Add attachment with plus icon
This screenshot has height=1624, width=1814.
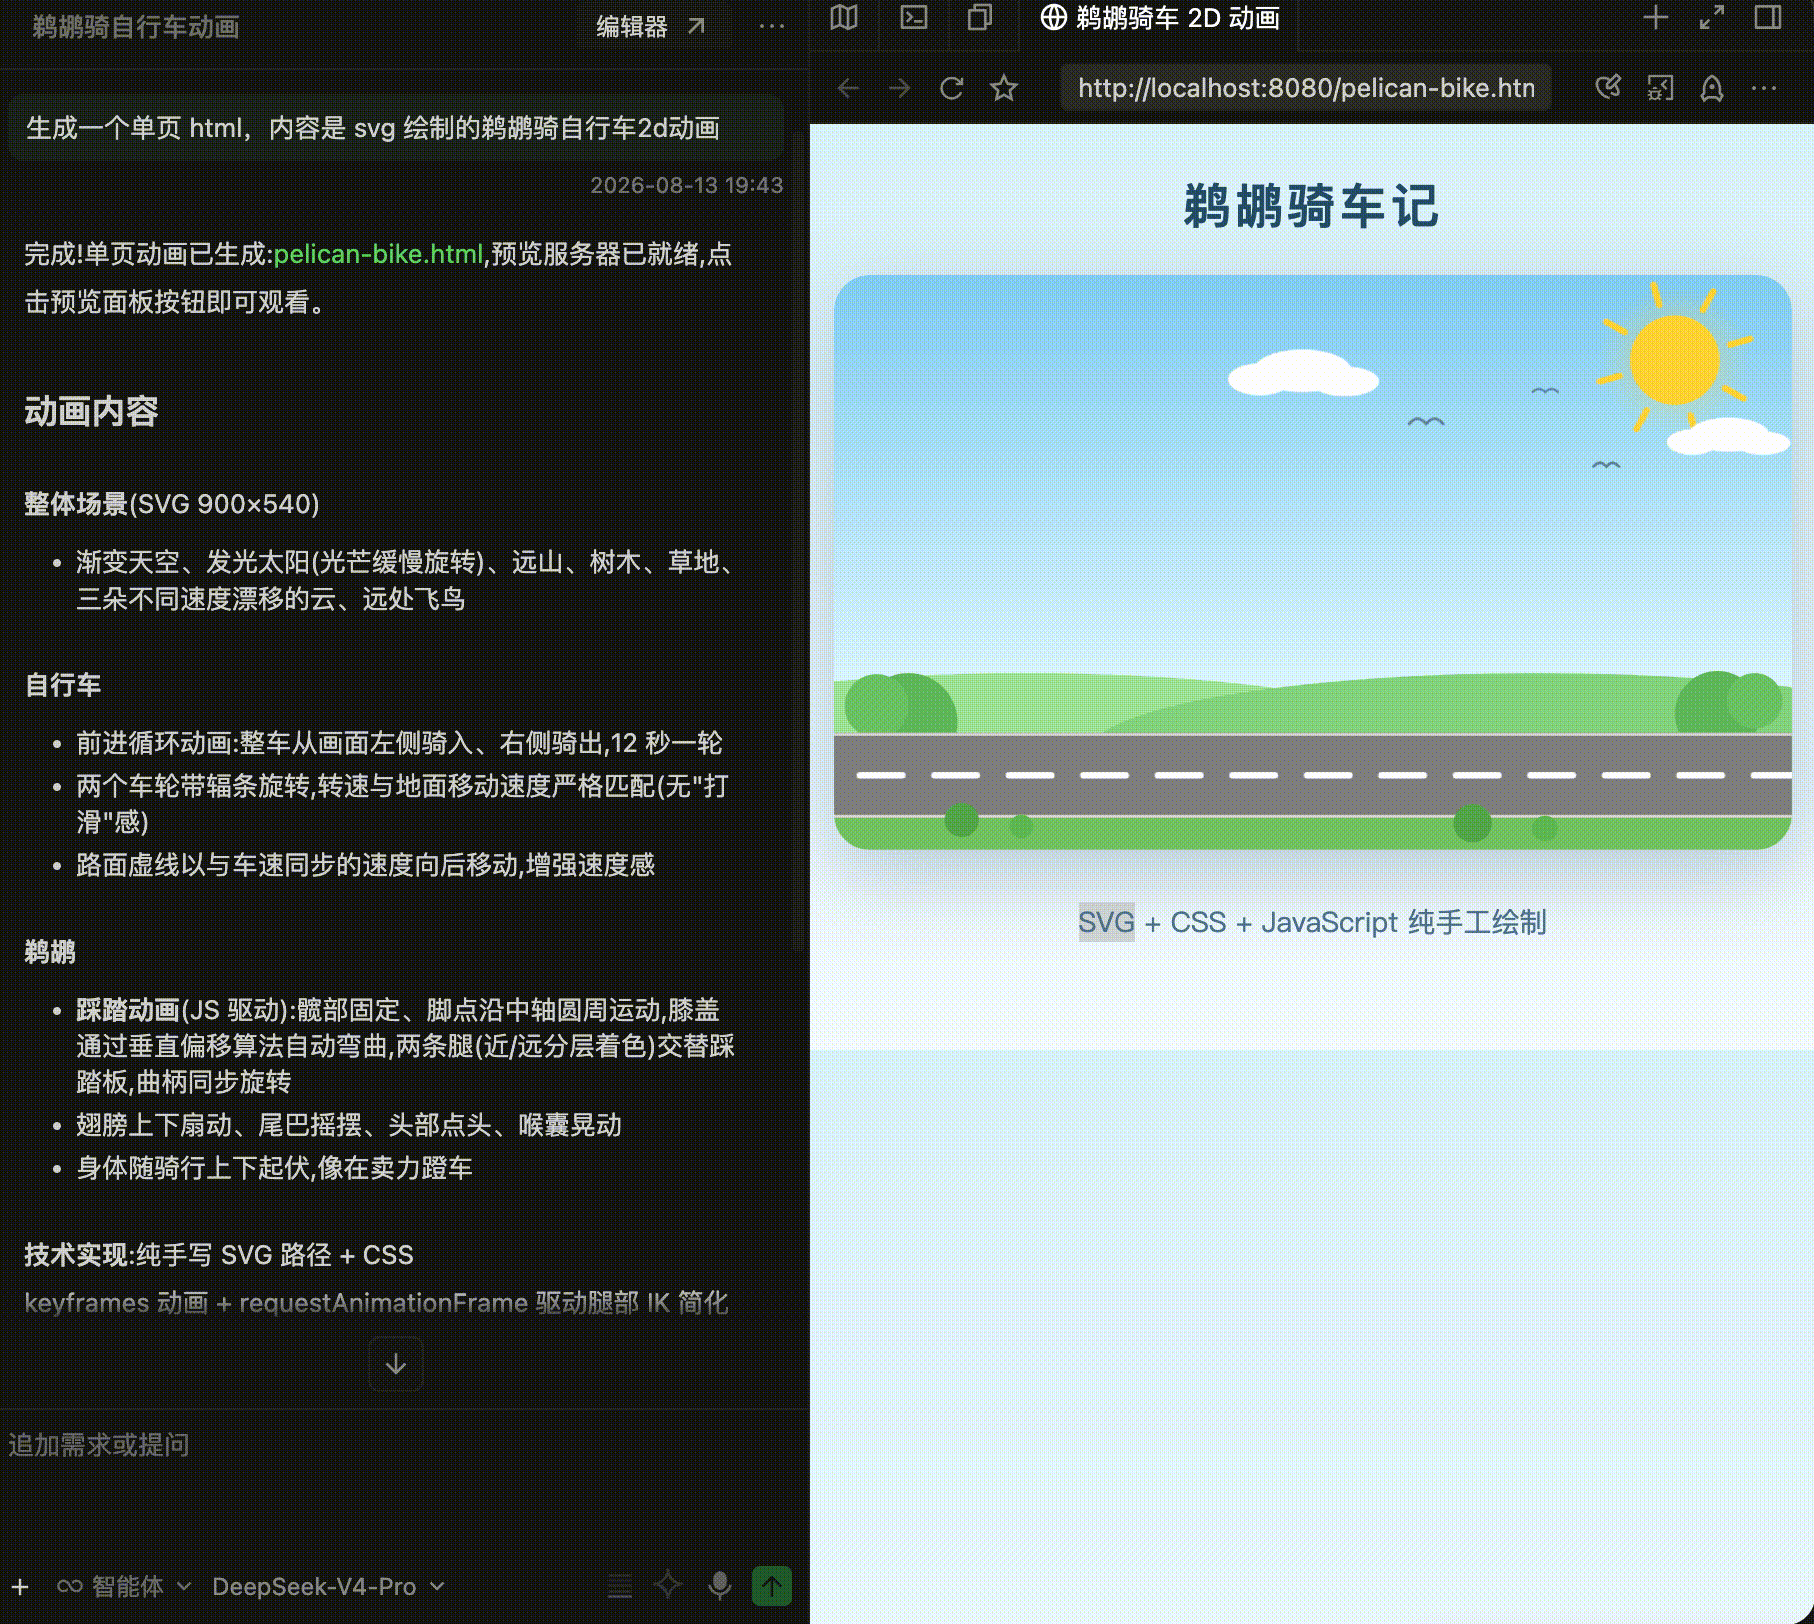[20, 1587]
